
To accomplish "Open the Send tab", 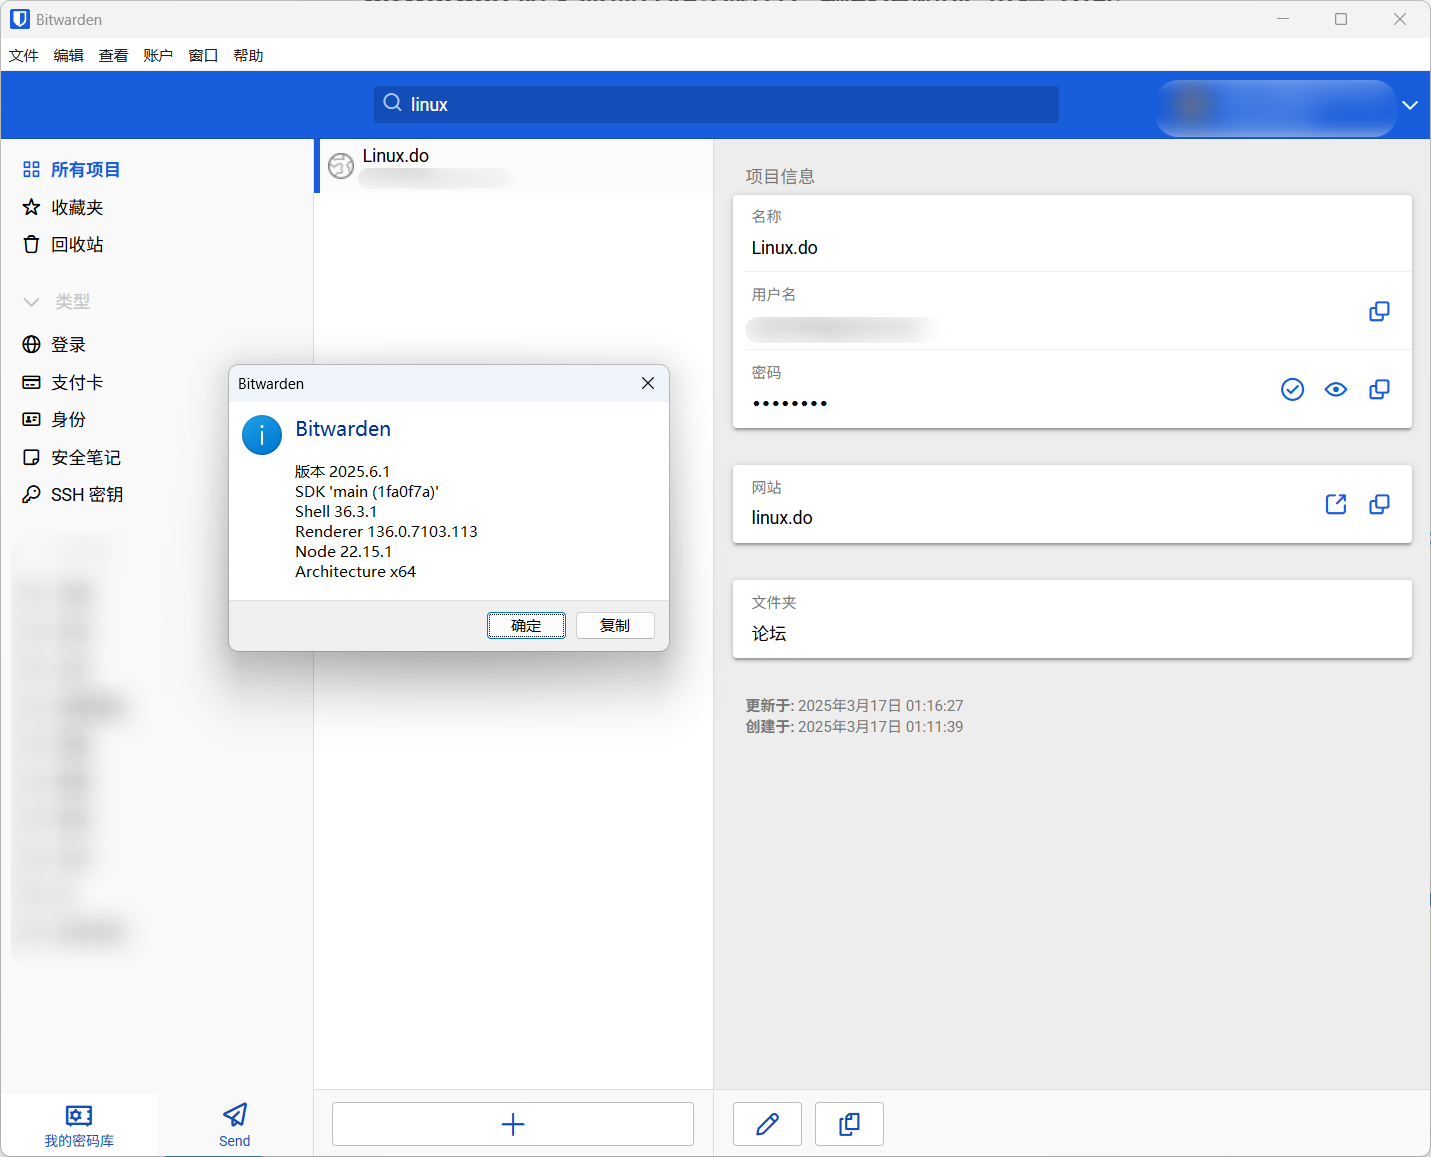I will coord(235,1125).
